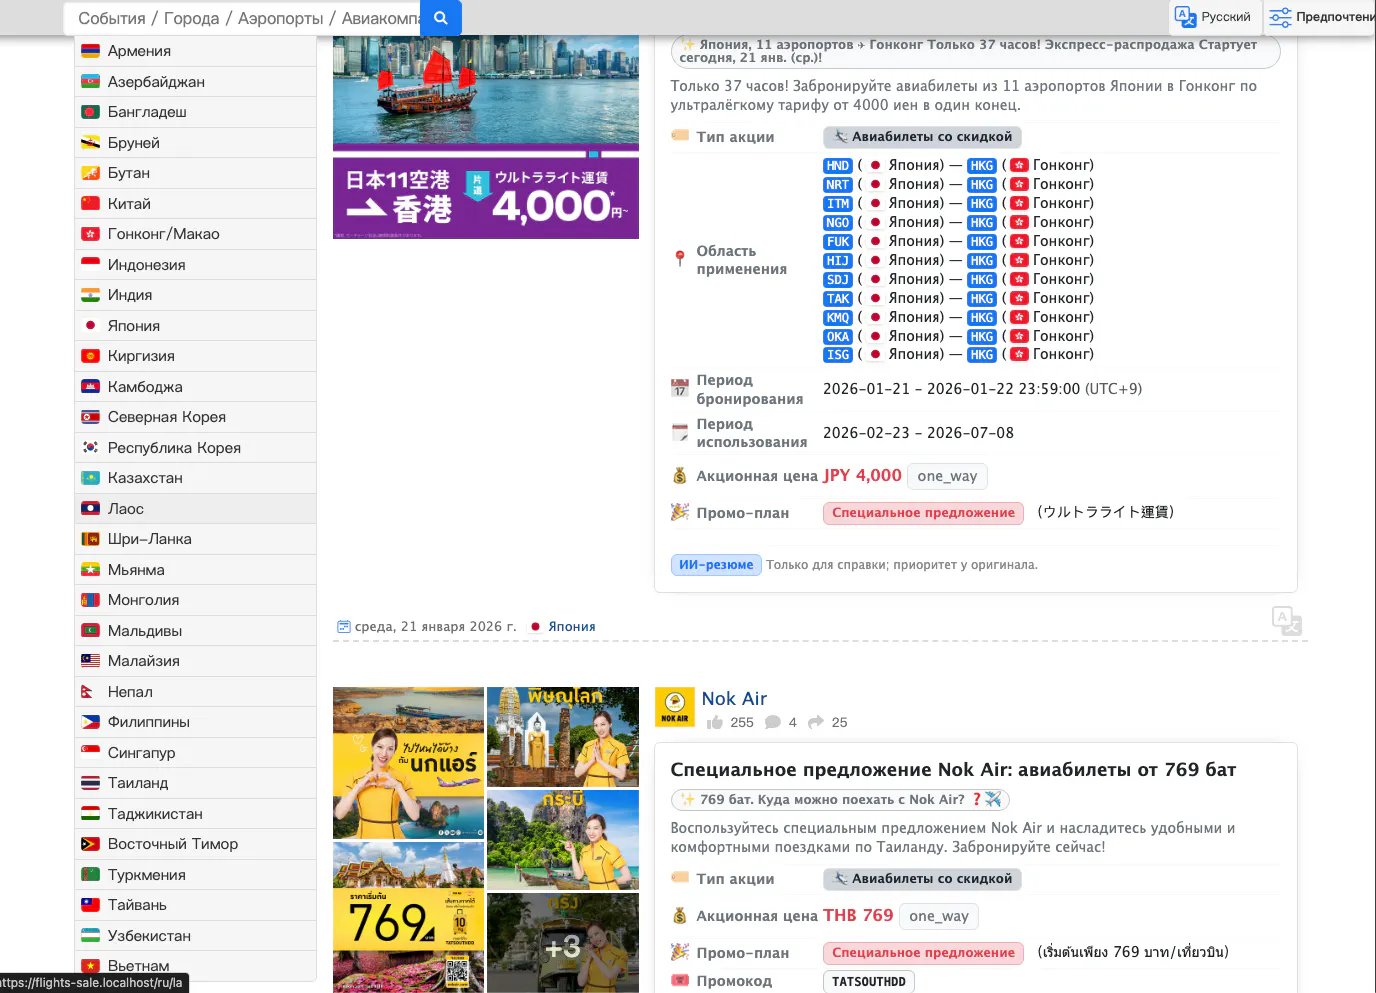Image resolution: width=1376 pixels, height=993 pixels.
Task: Click the Бруней flag icon
Action: [90, 143]
